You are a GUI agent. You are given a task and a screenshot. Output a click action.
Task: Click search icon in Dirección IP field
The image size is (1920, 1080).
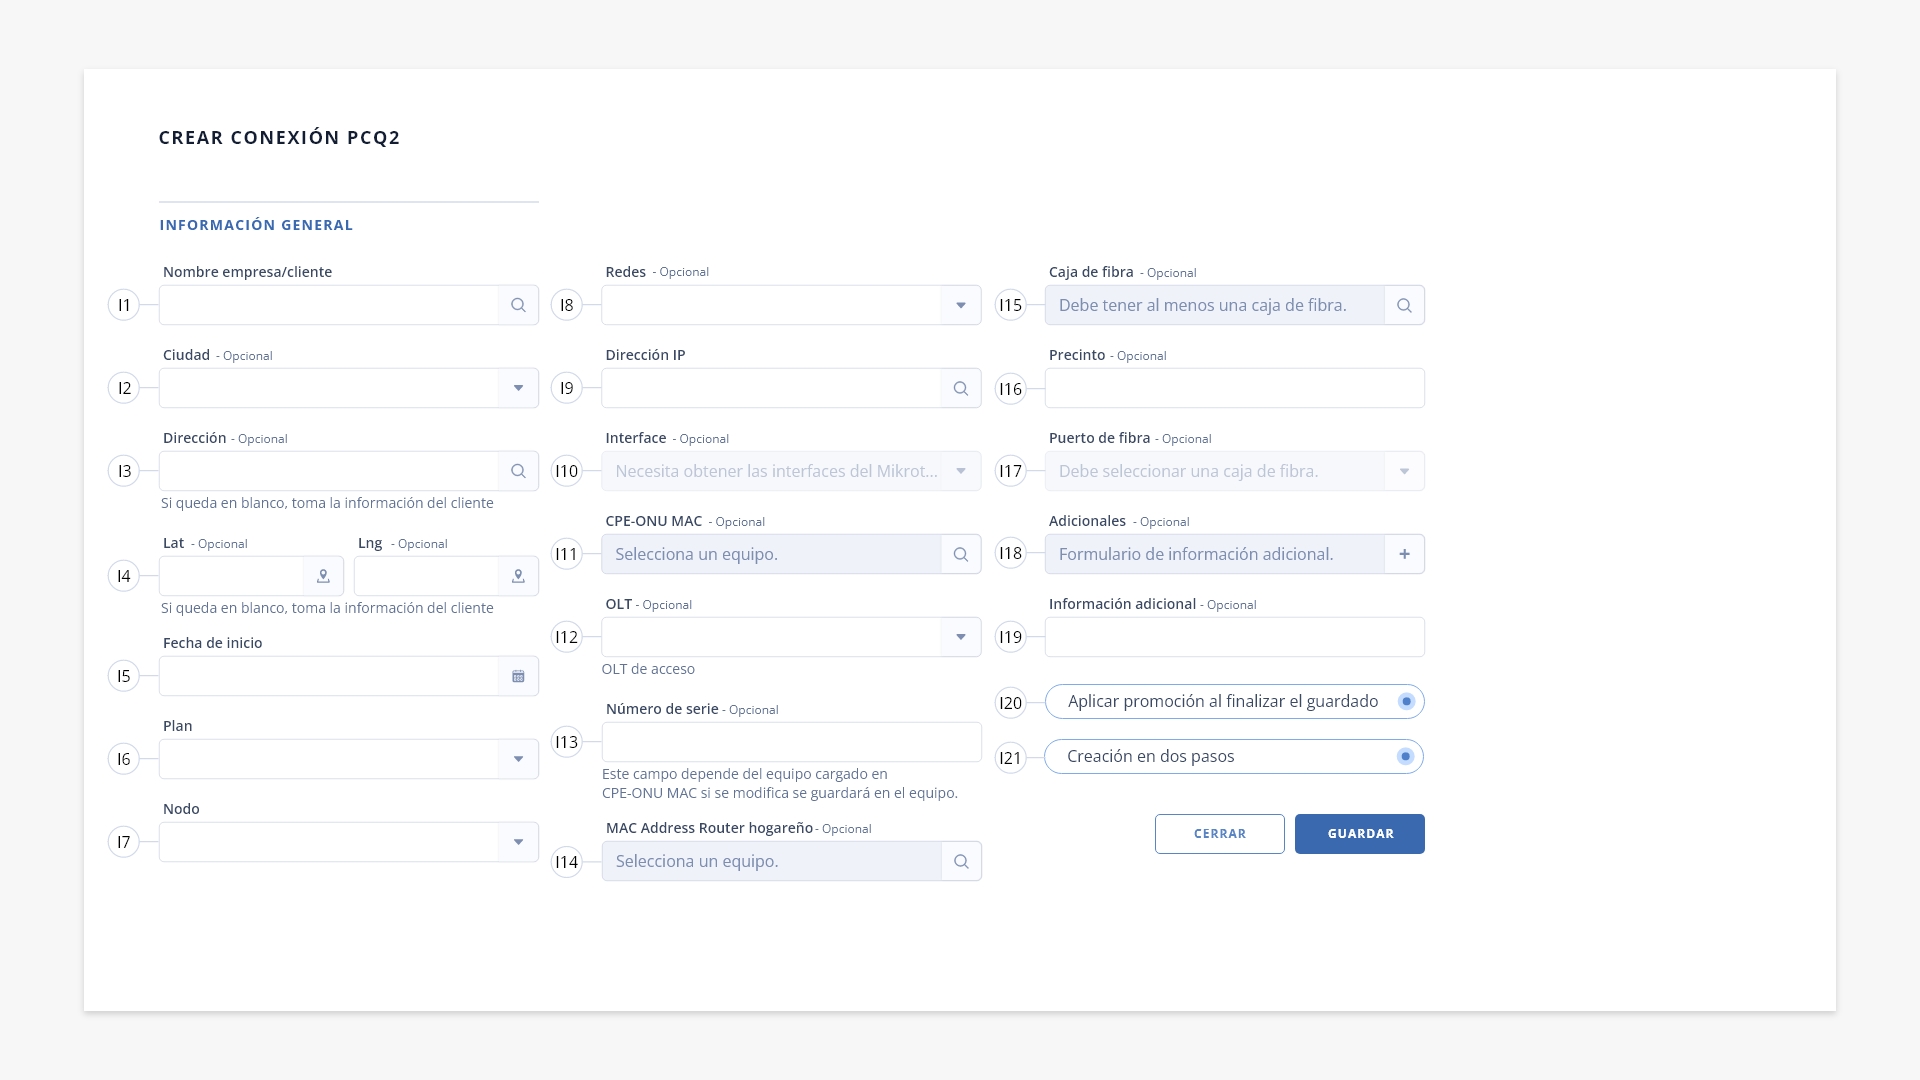tap(961, 388)
